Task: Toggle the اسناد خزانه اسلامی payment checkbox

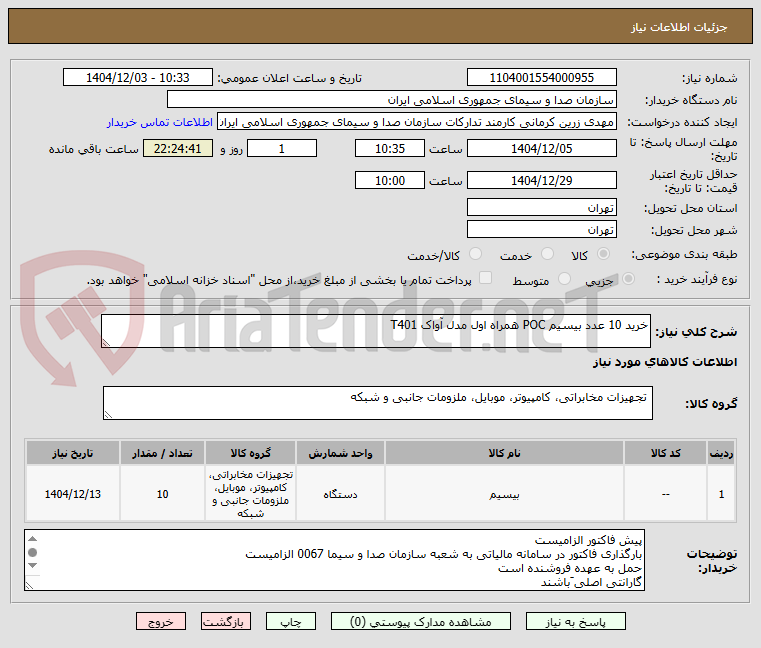Action: click(x=485, y=278)
